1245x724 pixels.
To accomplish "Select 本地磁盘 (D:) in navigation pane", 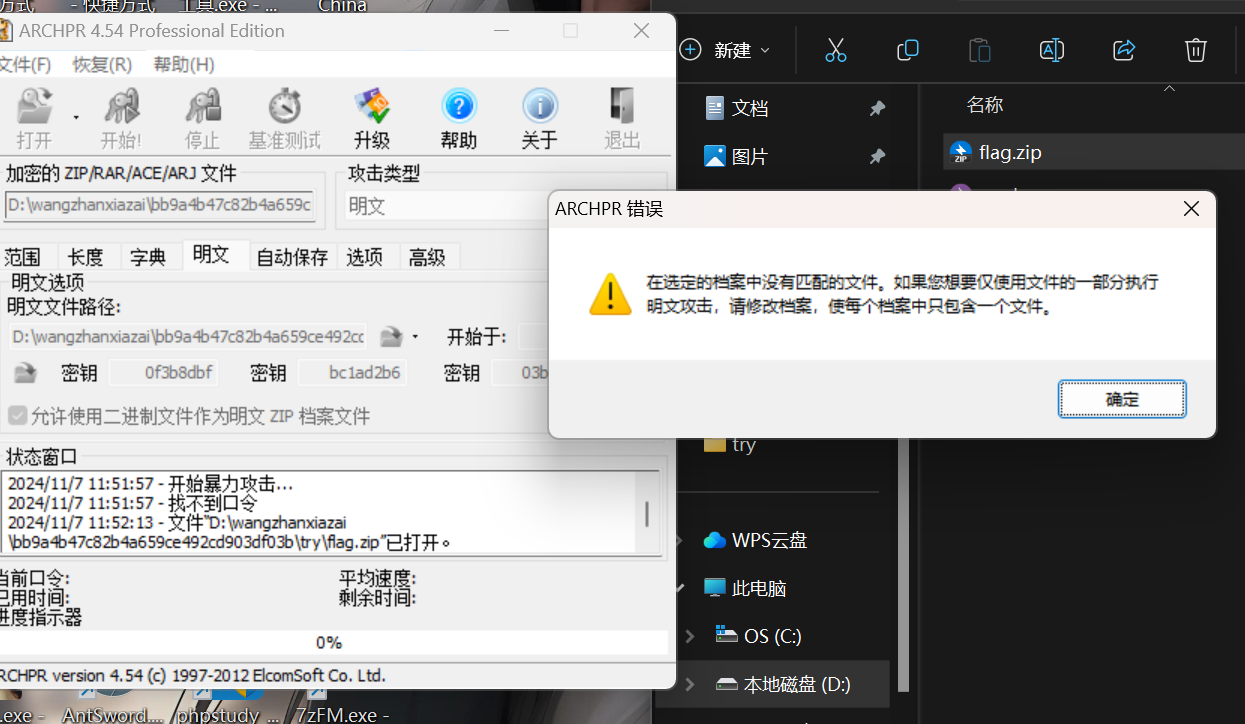I will [x=783, y=685].
